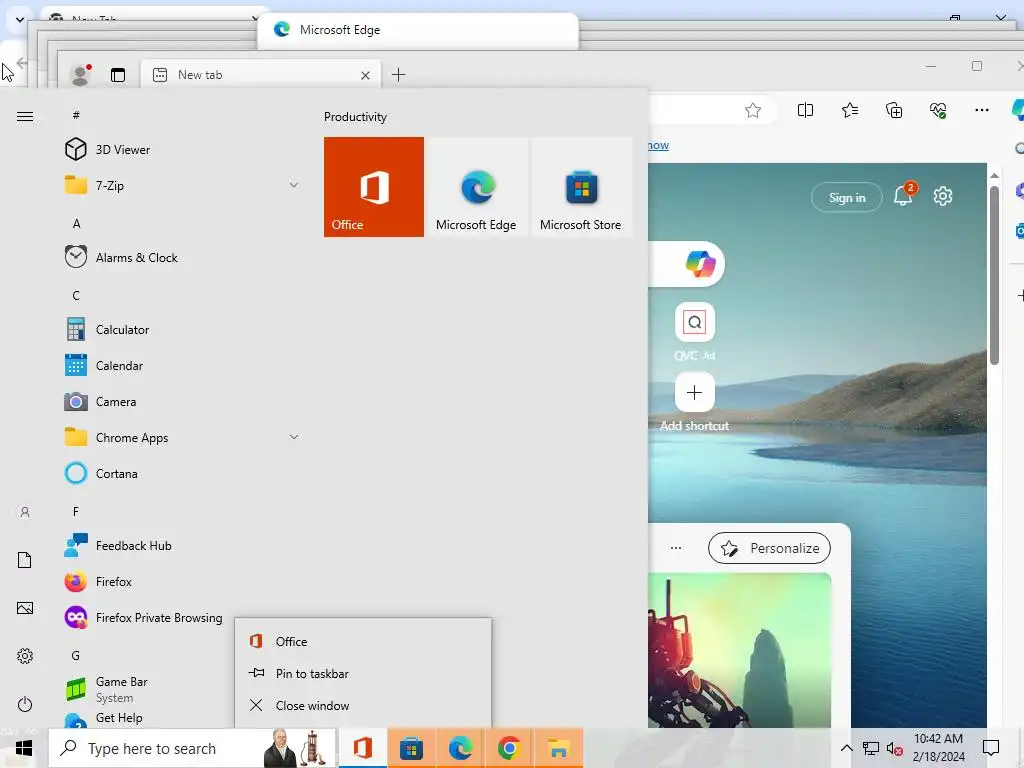This screenshot has width=1024, height=768.
Task: Click the Add shortcut plus button
Action: [695, 392]
